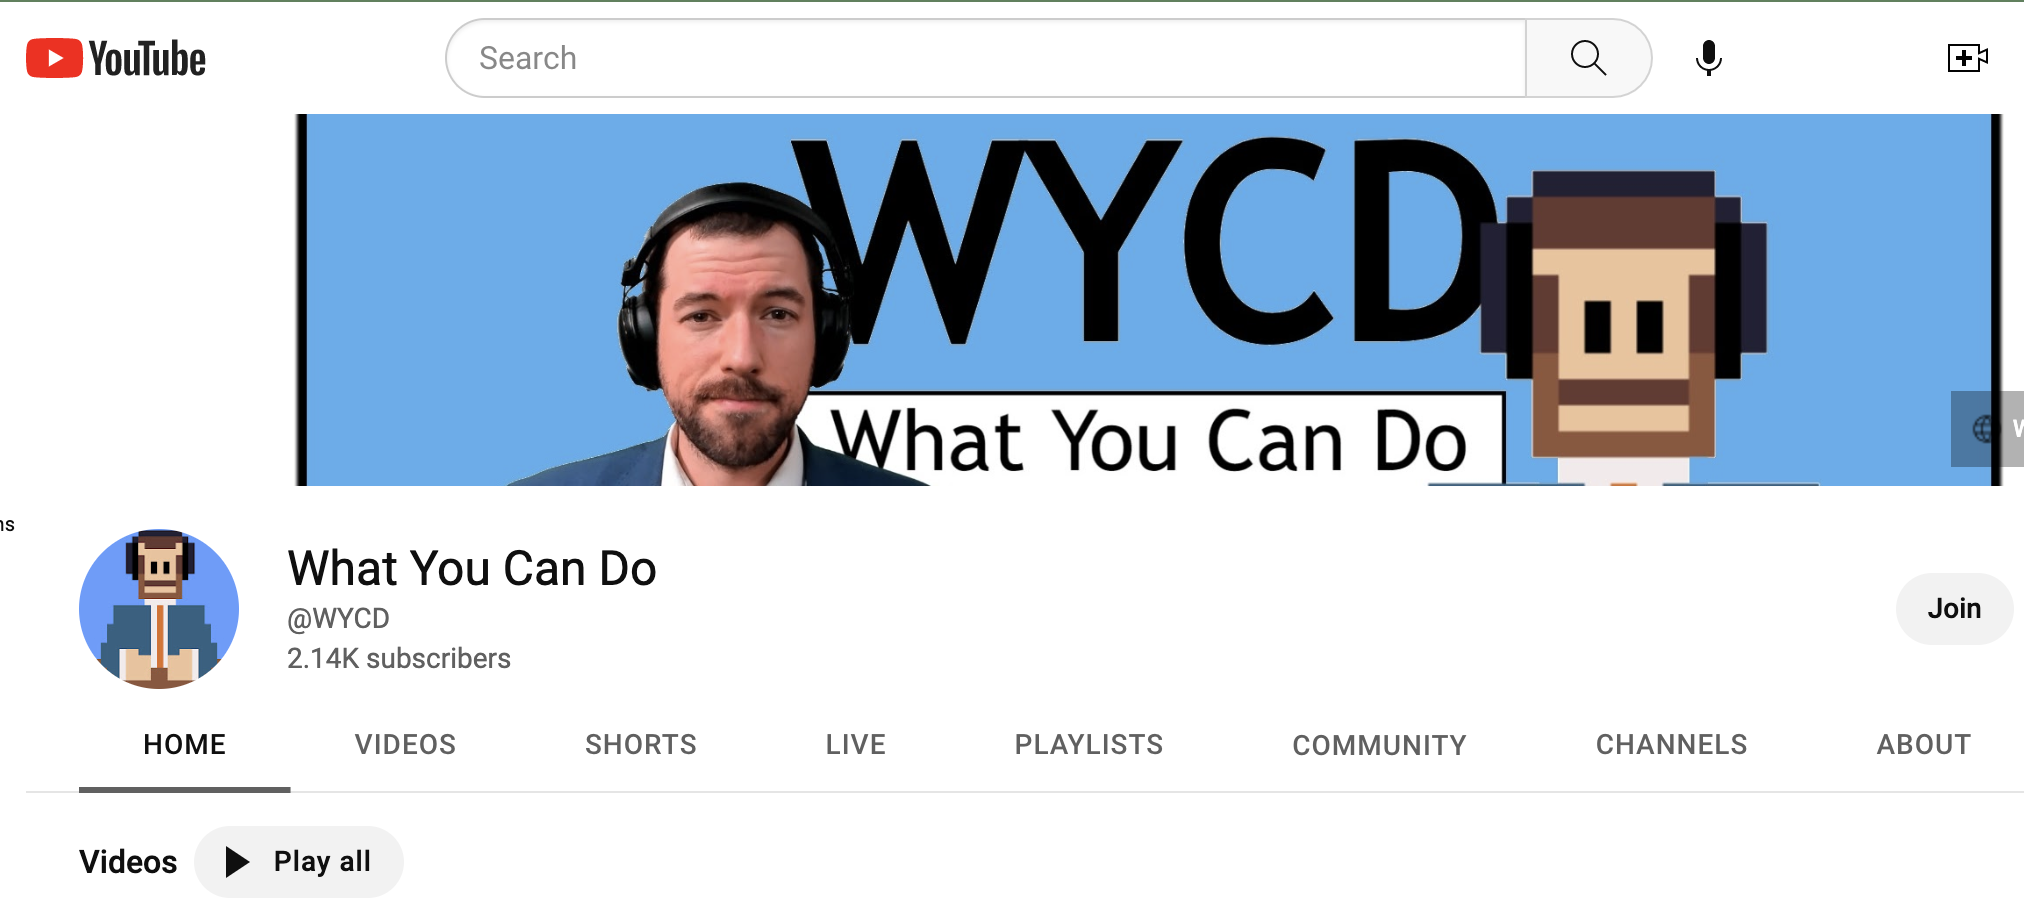2024x922 pixels.
Task: Click the Join membership button
Action: point(1954,608)
